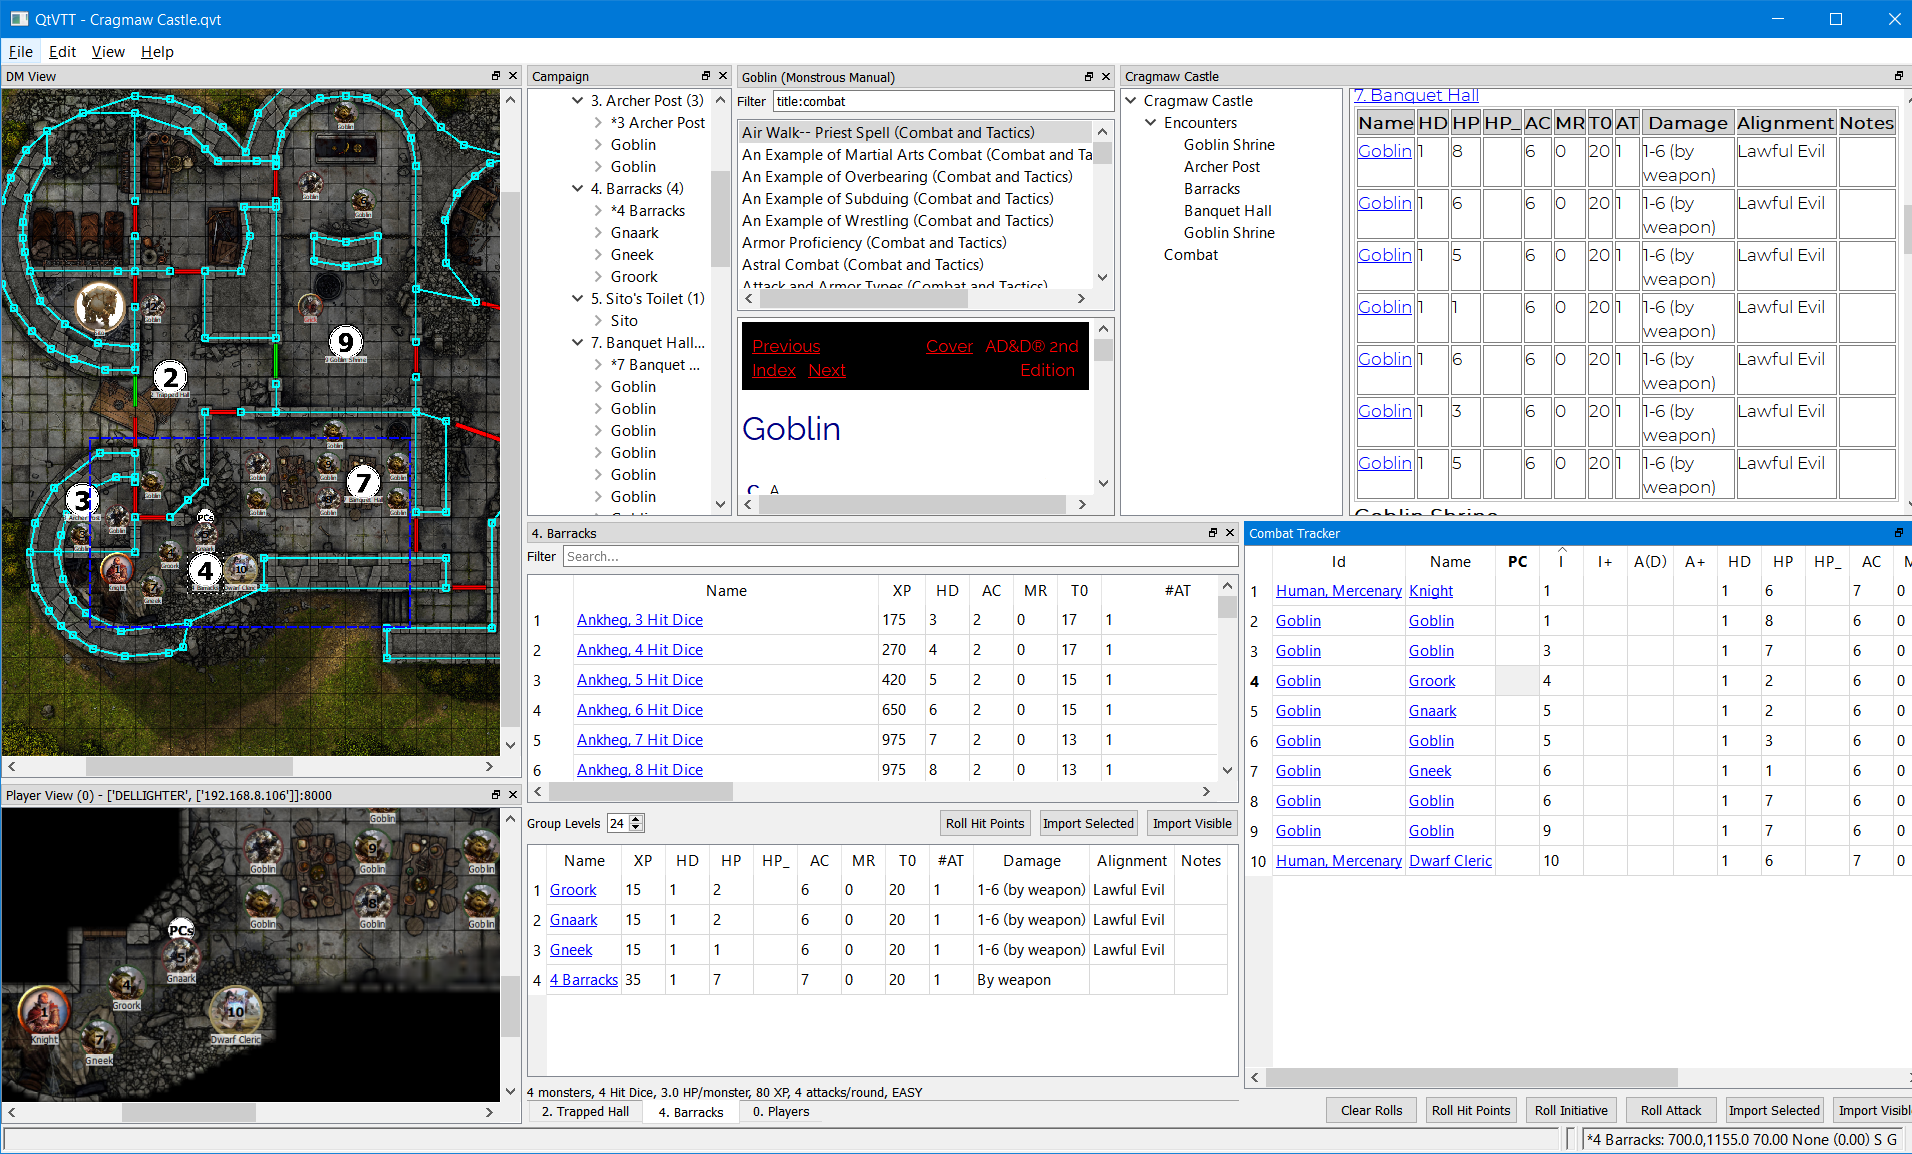Decrease the Group Levels spinner value
The height and width of the screenshot is (1154, 1912).
click(x=636, y=828)
